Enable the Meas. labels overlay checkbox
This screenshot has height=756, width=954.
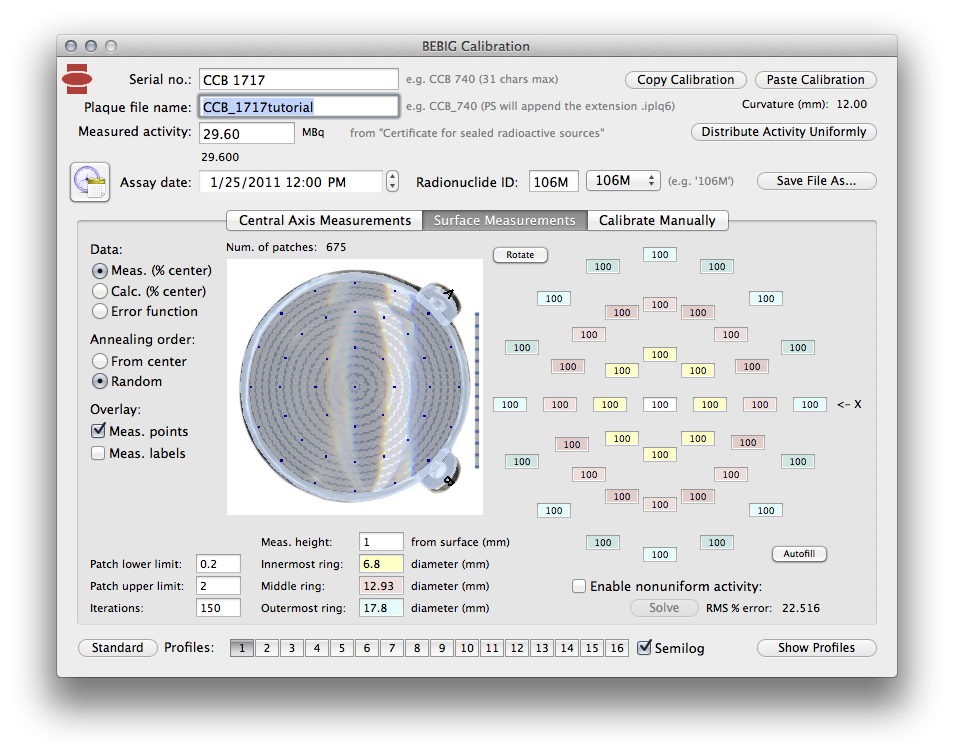pos(99,453)
